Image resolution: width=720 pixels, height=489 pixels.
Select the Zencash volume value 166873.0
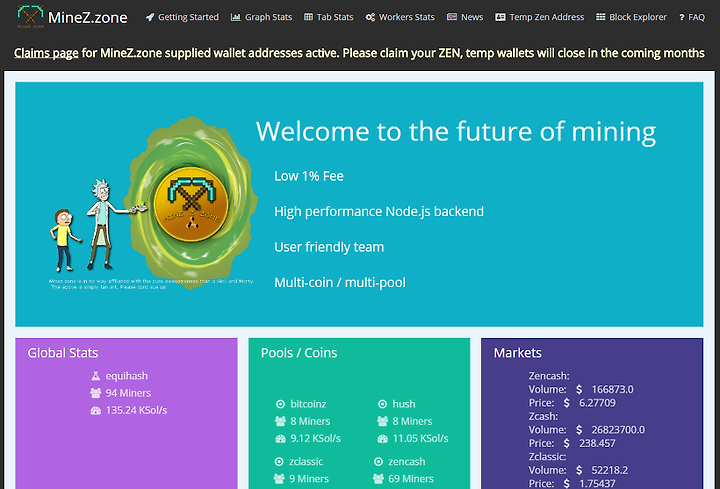pyautogui.click(x=612, y=389)
